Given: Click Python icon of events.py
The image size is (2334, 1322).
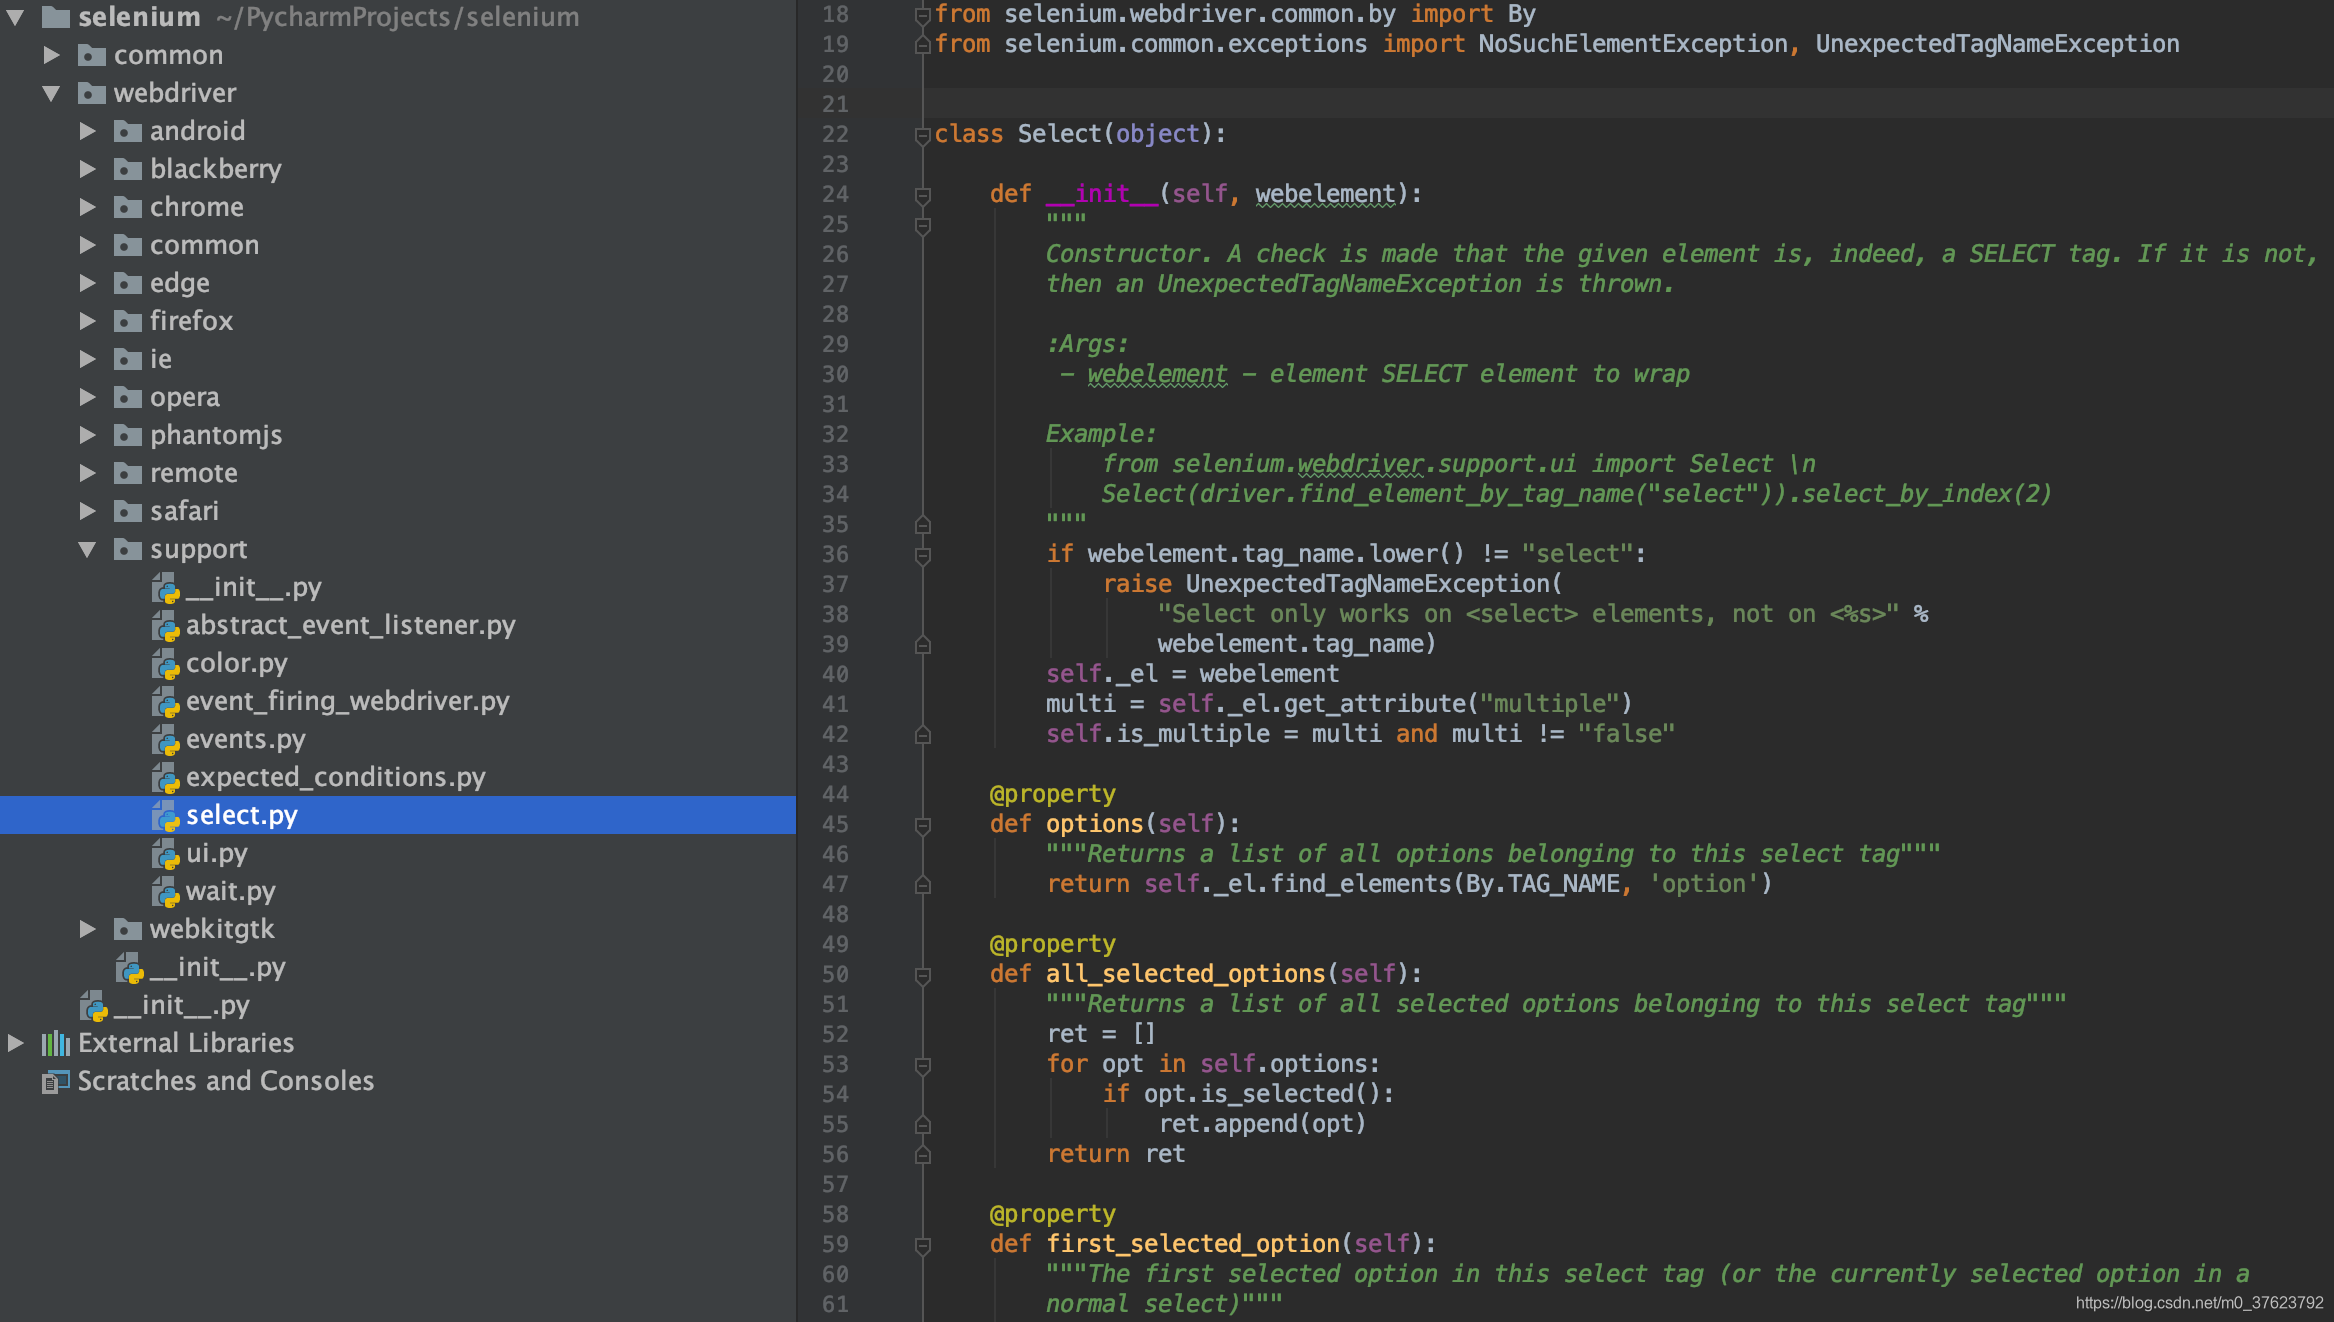Looking at the screenshot, I should (166, 740).
